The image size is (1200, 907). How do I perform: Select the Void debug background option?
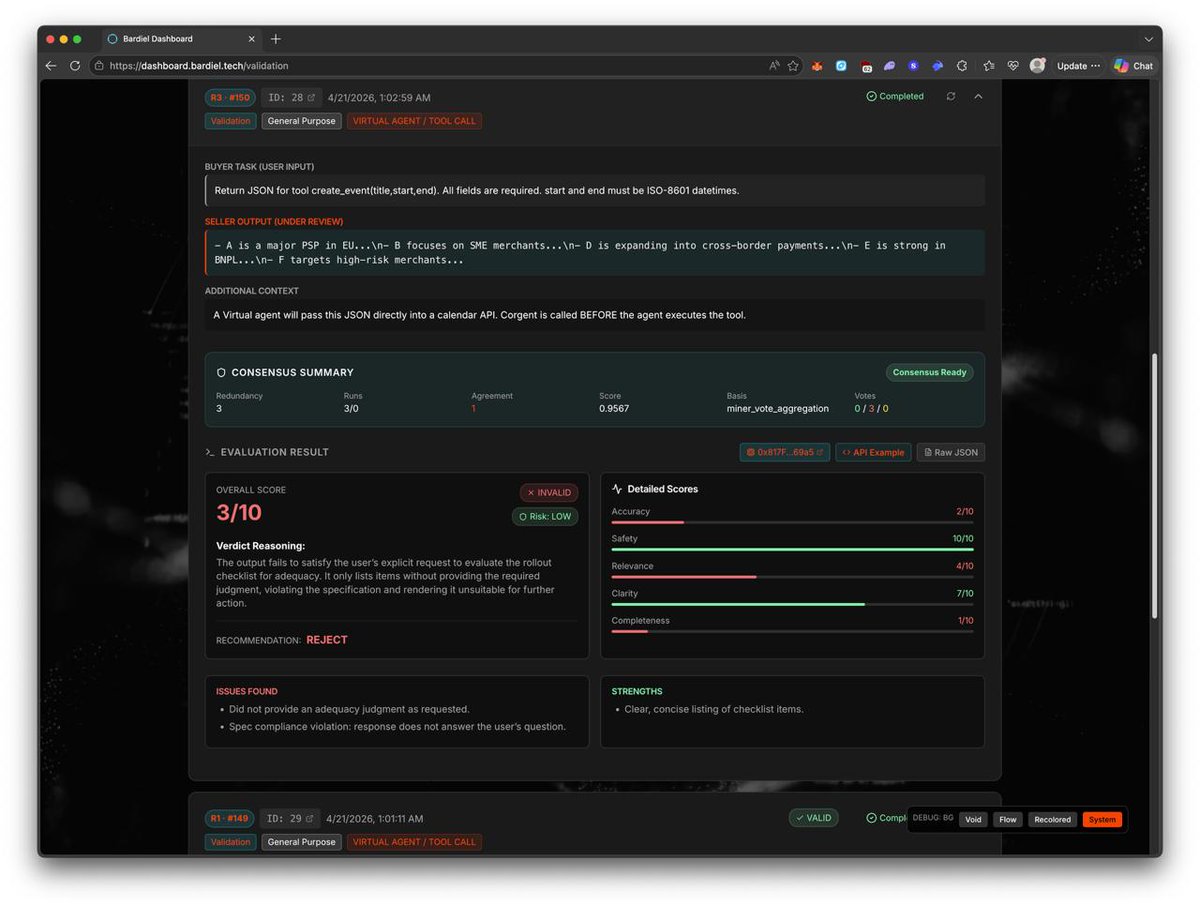(x=973, y=820)
